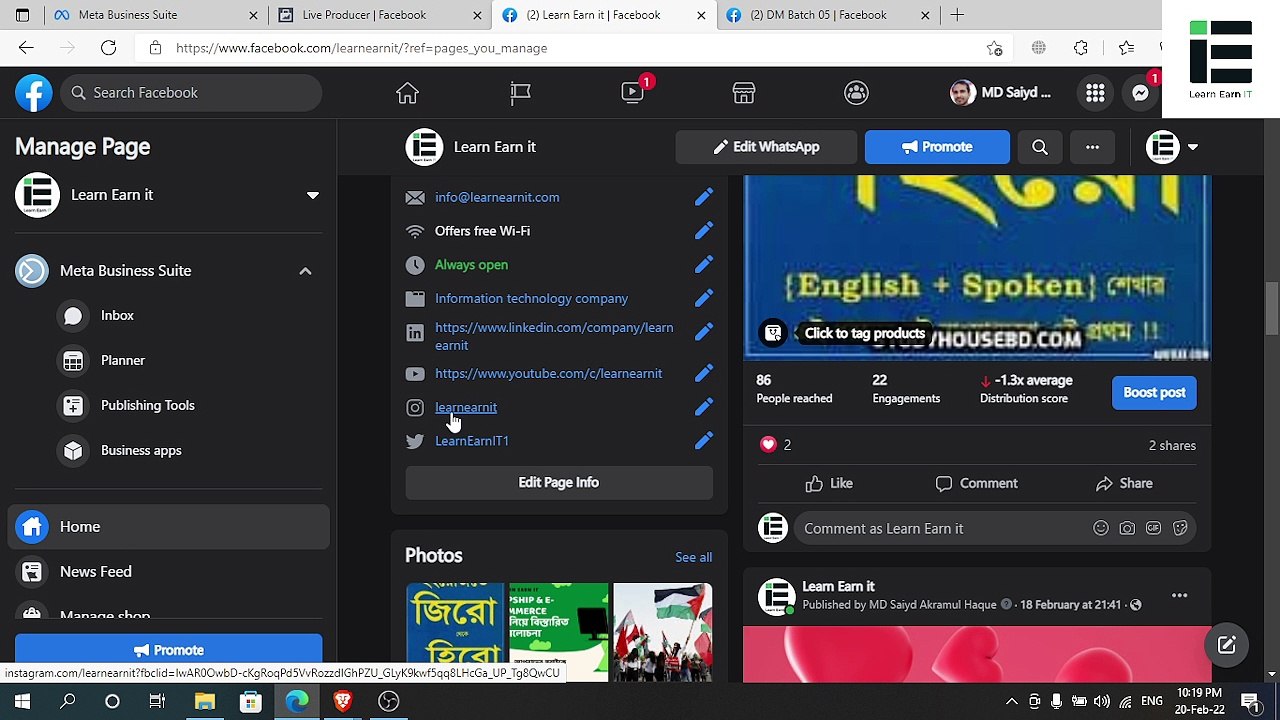Open a new browser tab
The image size is (1280, 720).
click(957, 15)
